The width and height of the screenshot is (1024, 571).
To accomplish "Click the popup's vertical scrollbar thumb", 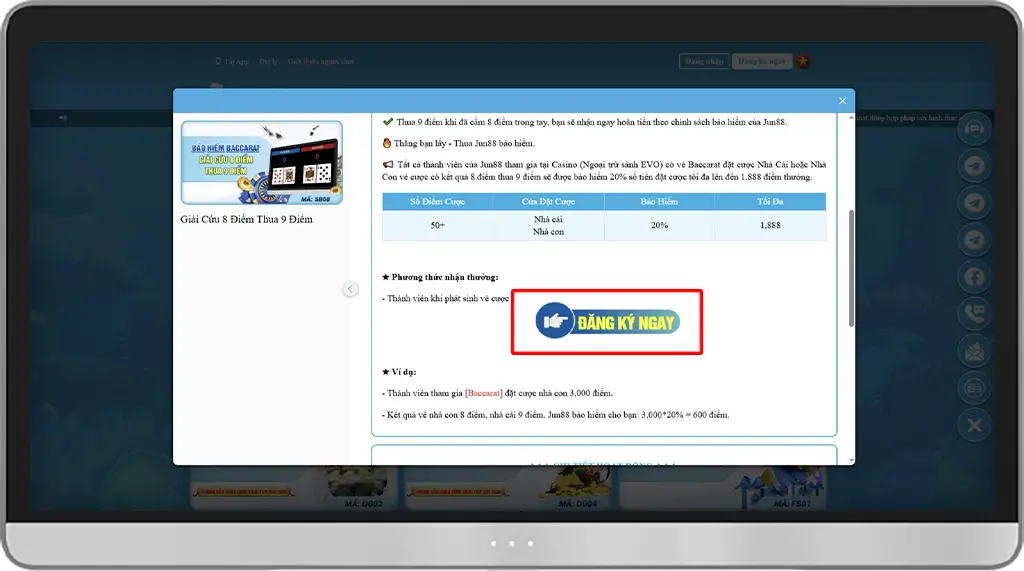I will coord(851,268).
